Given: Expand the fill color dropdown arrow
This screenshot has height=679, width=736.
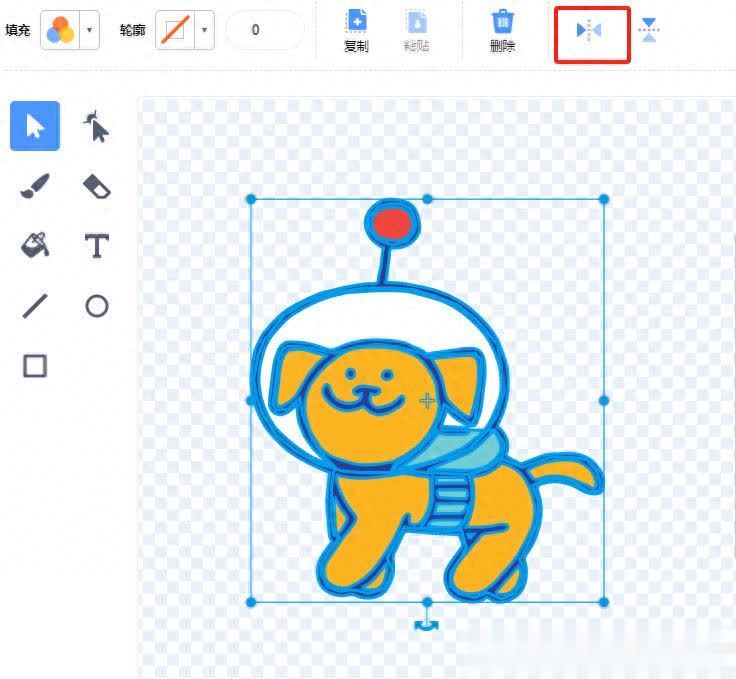Looking at the screenshot, I should point(90,31).
